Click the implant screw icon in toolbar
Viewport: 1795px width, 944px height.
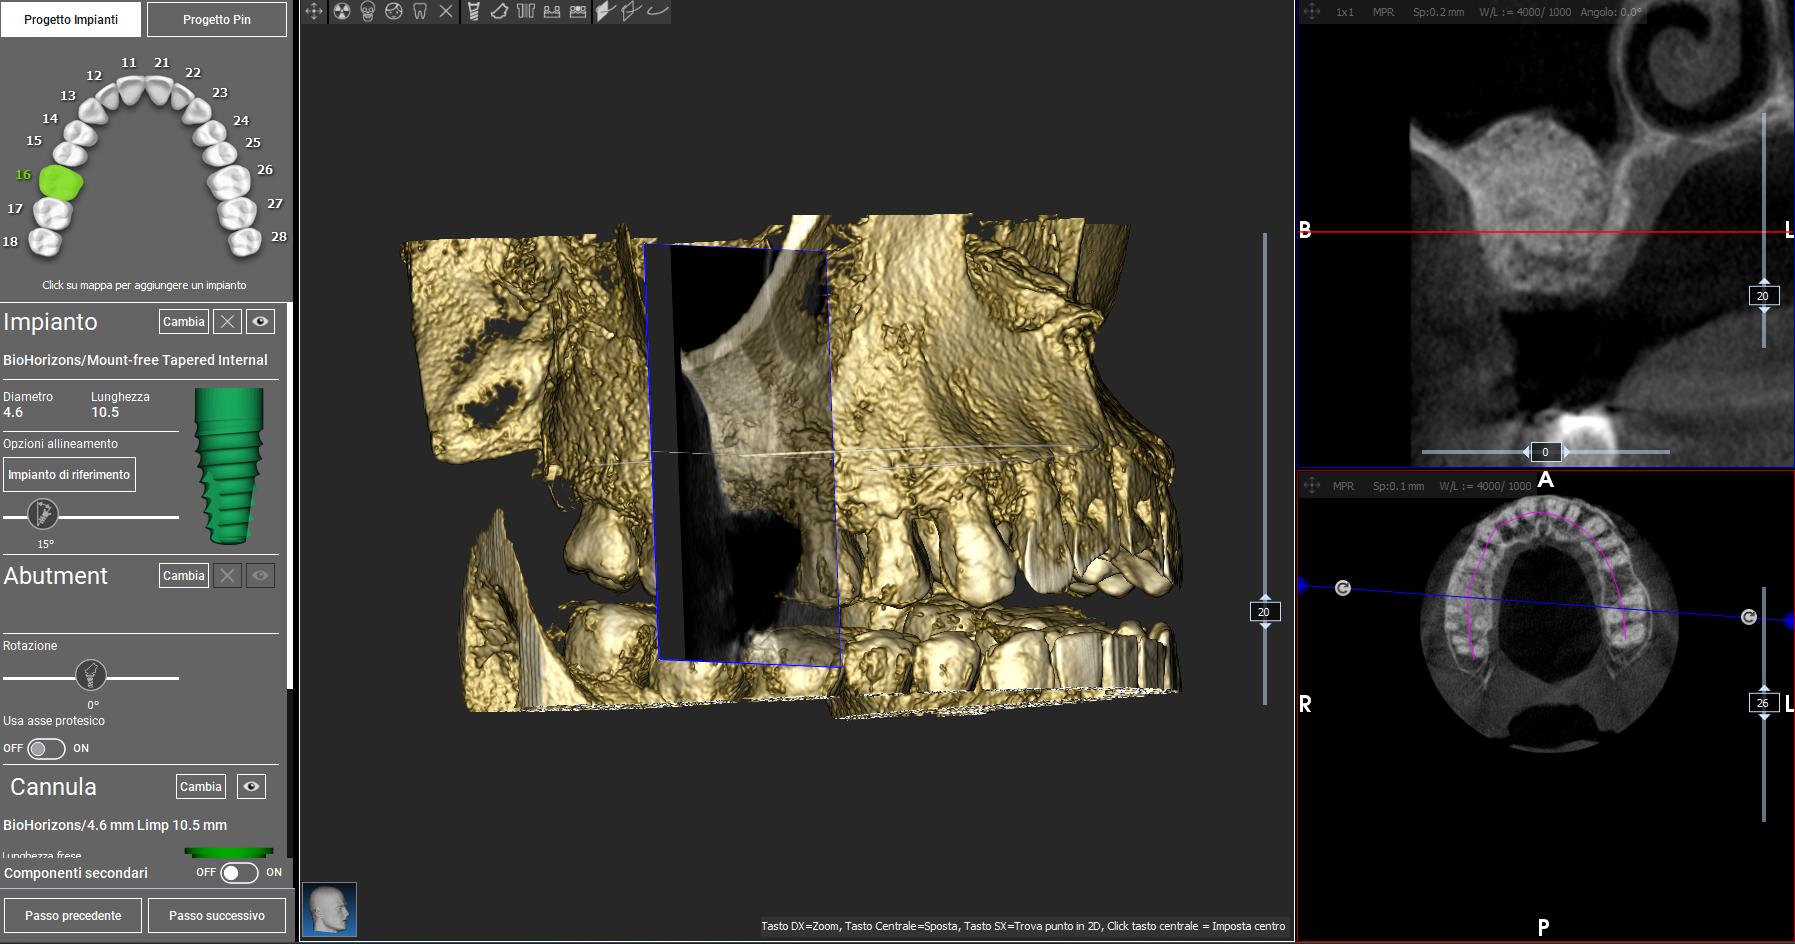click(x=473, y=11)
